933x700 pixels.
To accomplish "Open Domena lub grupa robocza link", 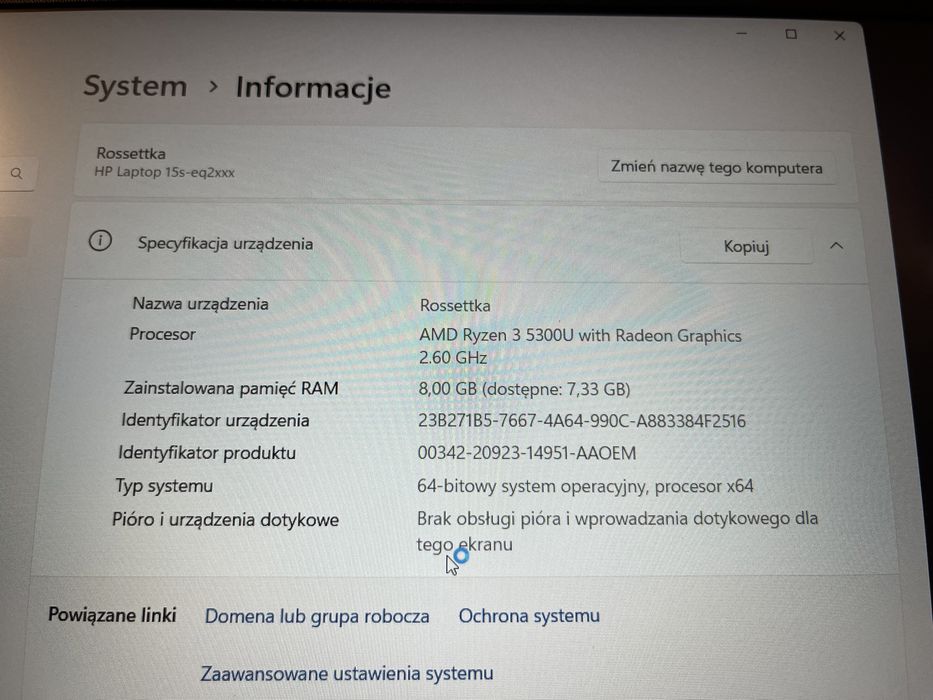I will coord(317,616).
